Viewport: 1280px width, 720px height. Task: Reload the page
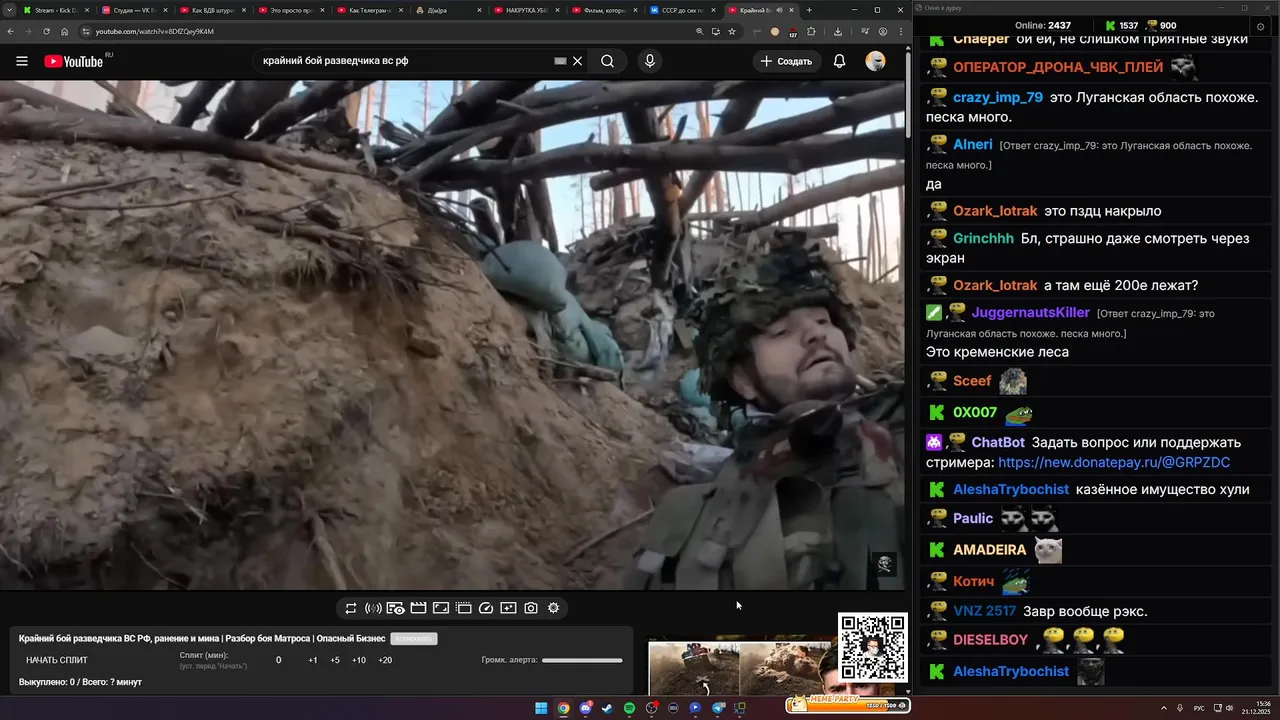tap(46, 31)
